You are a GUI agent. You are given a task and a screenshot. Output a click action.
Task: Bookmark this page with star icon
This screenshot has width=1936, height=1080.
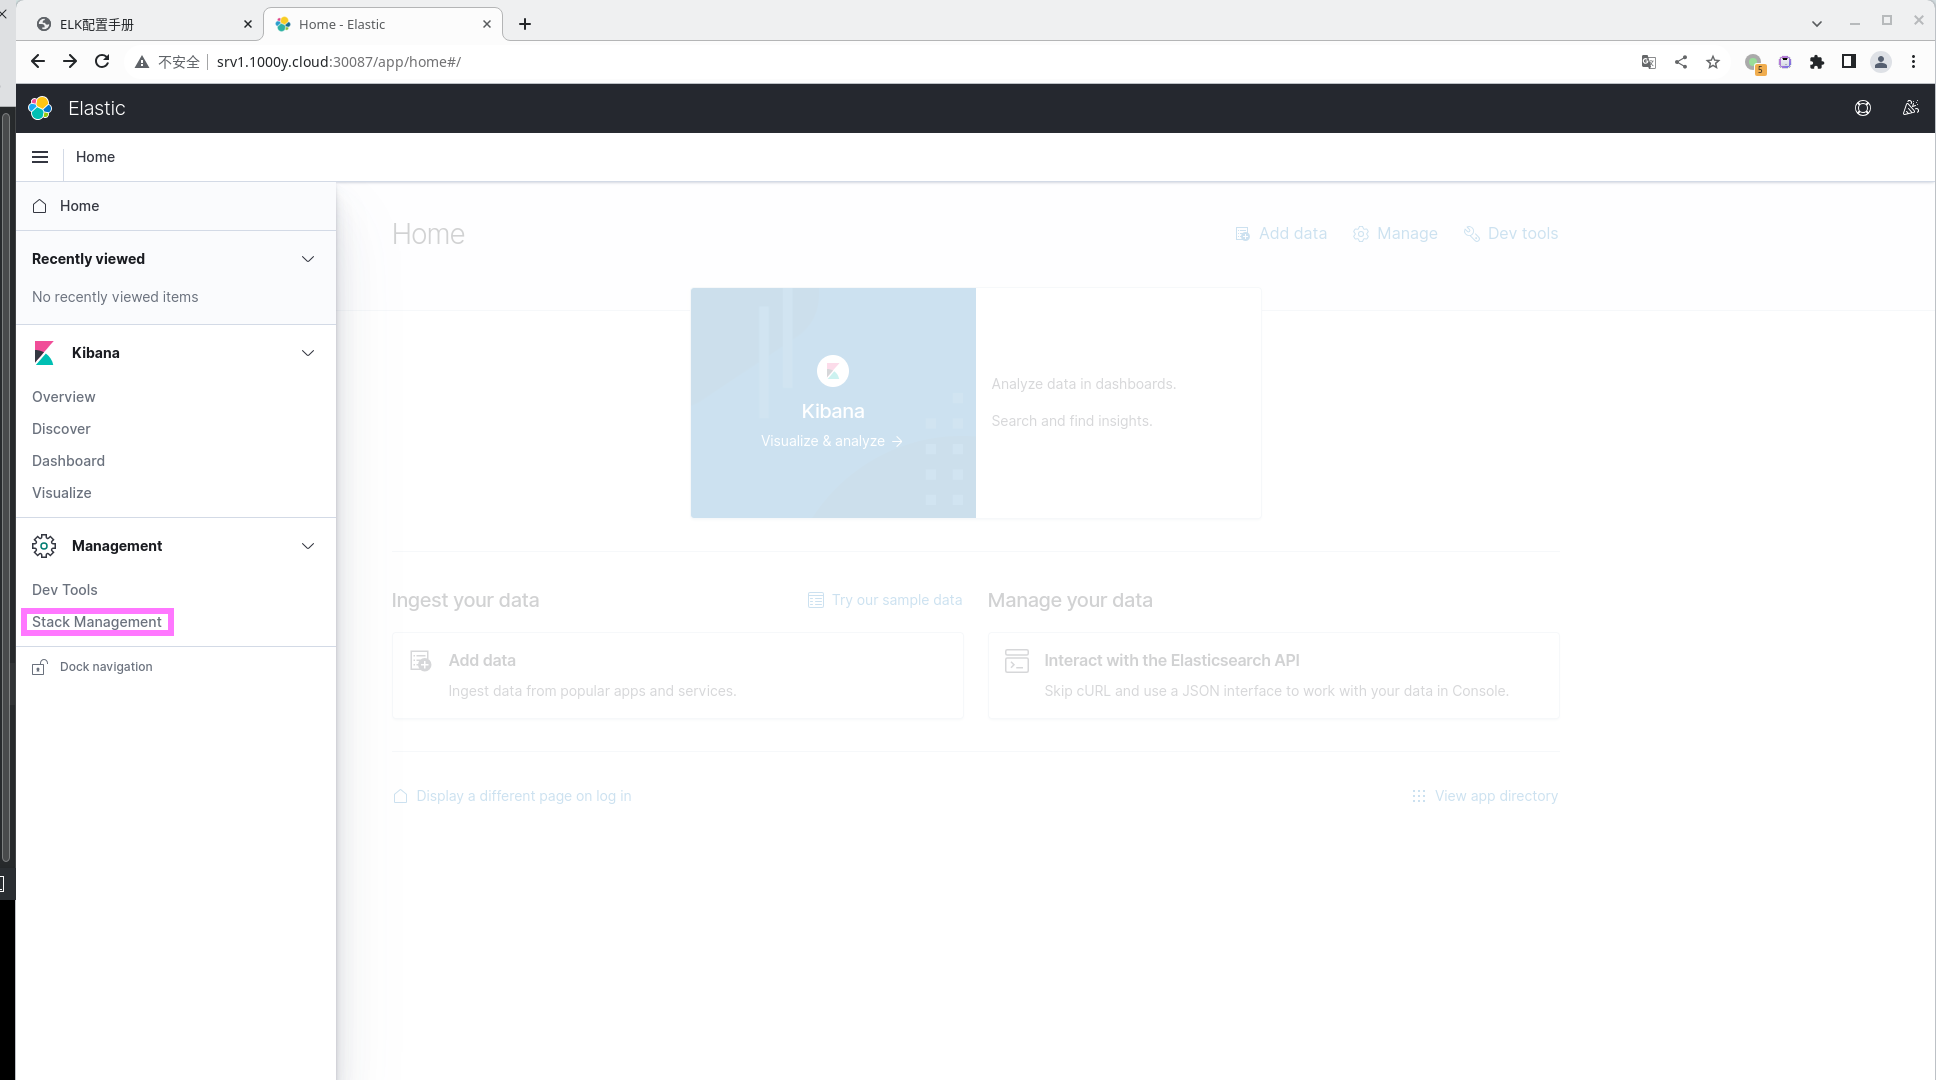pos(1713,62)
